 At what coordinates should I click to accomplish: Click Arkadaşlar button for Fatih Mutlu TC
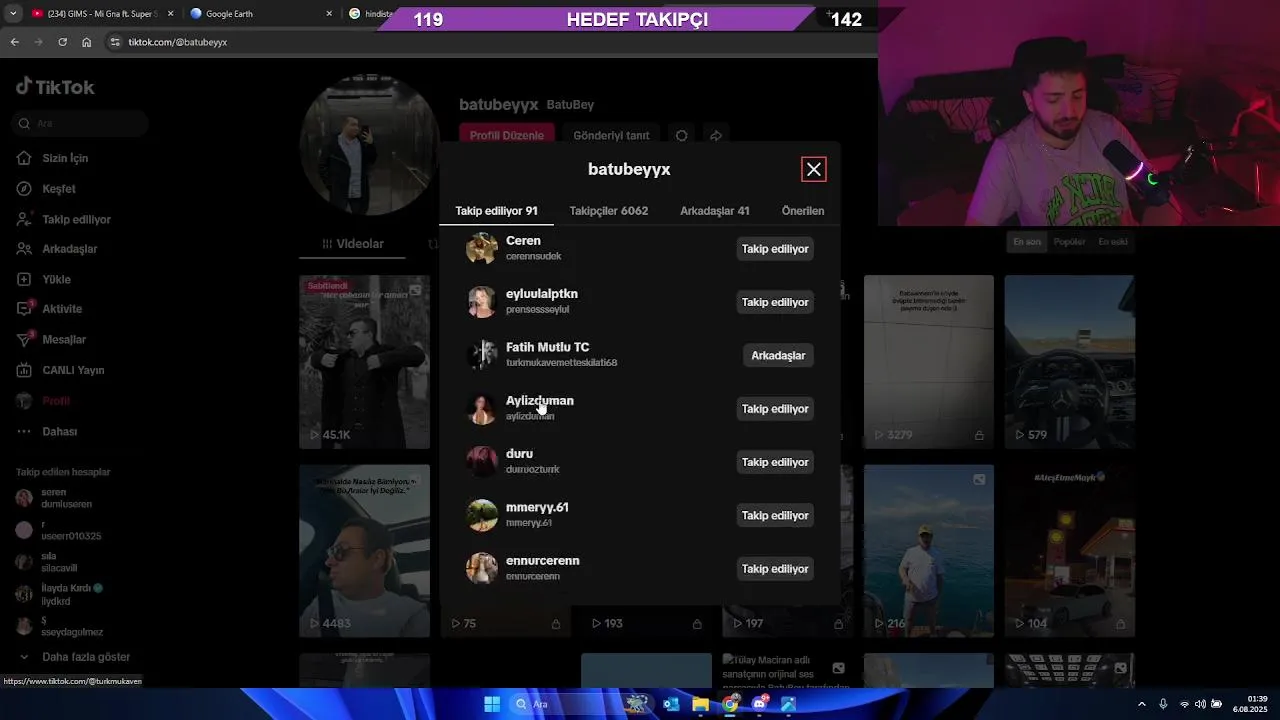coord(778,356)
